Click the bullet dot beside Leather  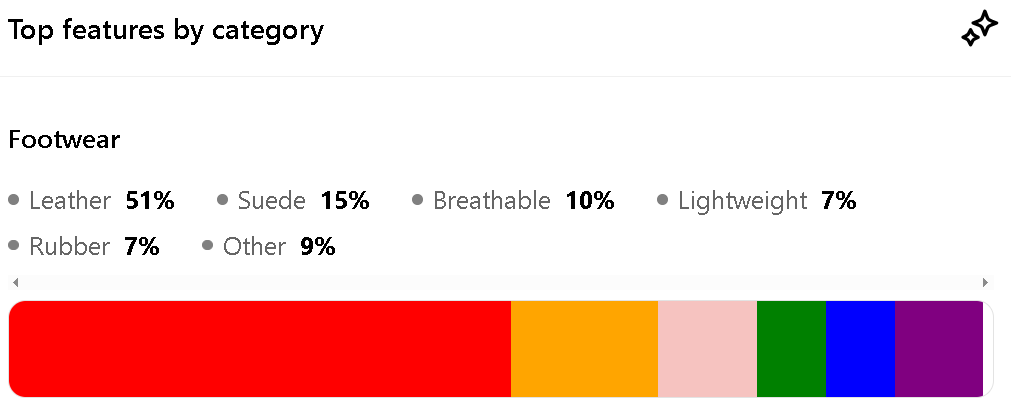14,200
